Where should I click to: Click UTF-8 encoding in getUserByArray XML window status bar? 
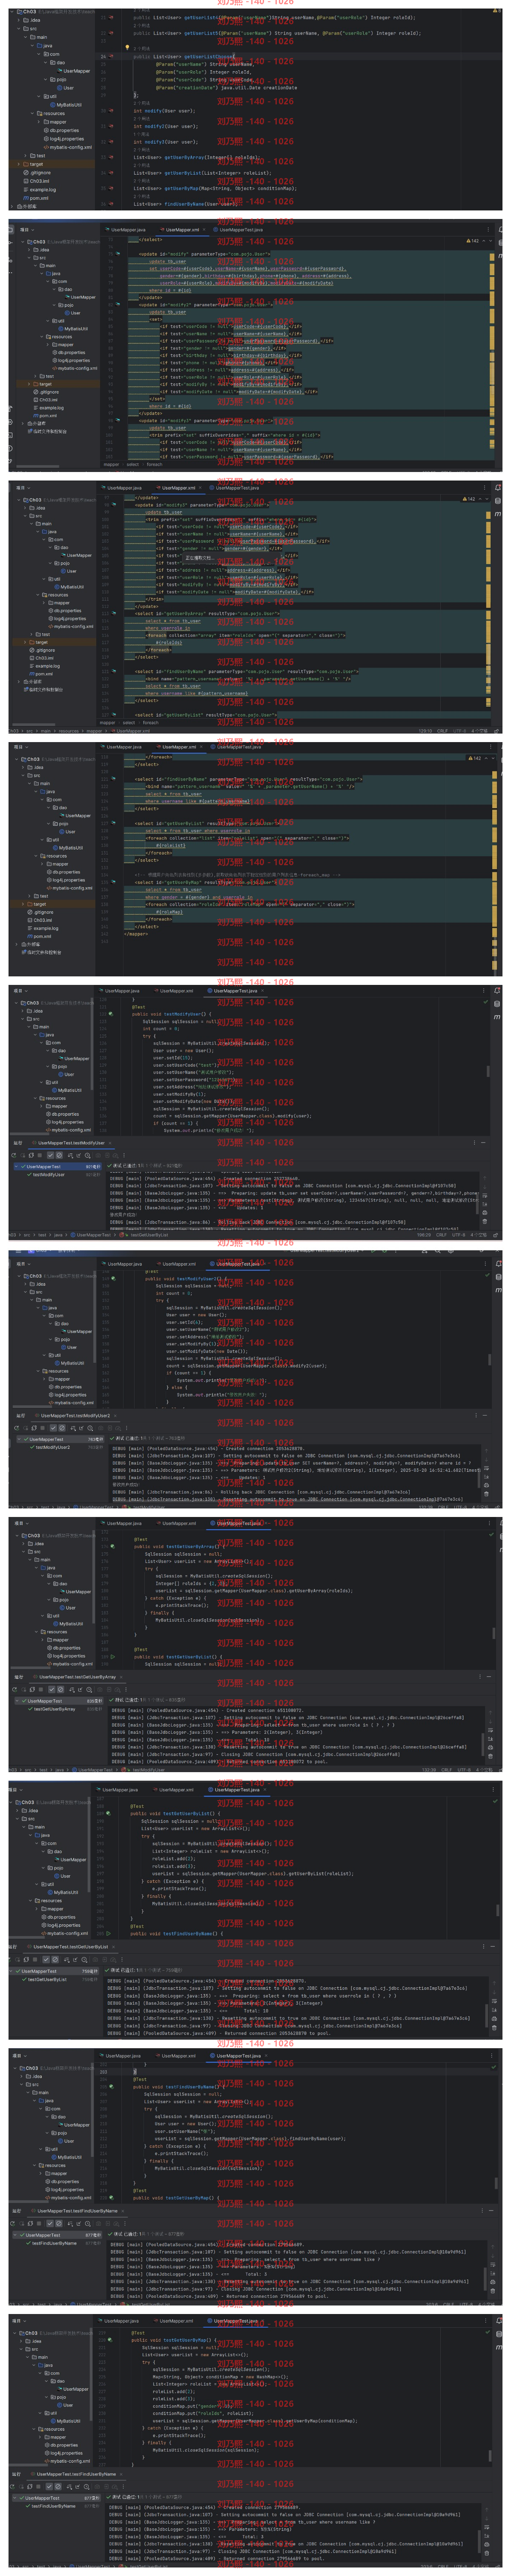[x=459, y=731]
